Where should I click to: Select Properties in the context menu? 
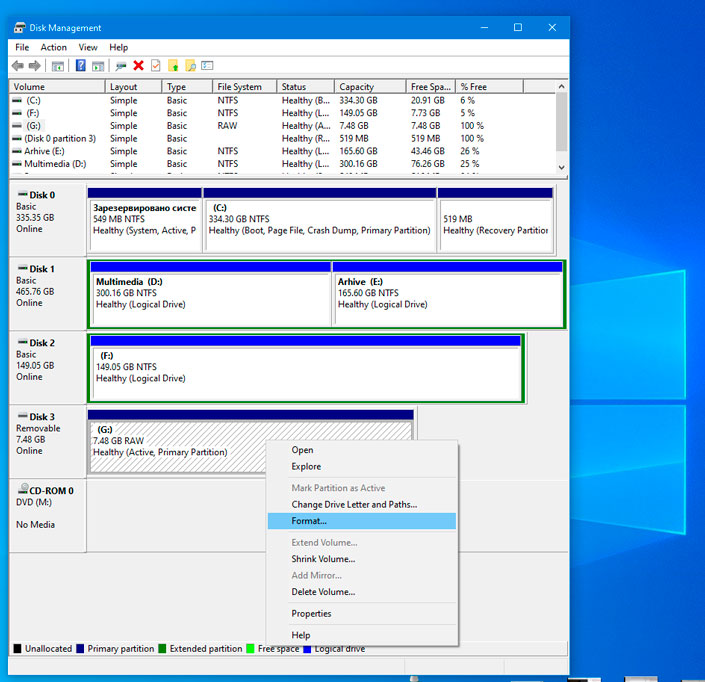[x=362, y=614]
